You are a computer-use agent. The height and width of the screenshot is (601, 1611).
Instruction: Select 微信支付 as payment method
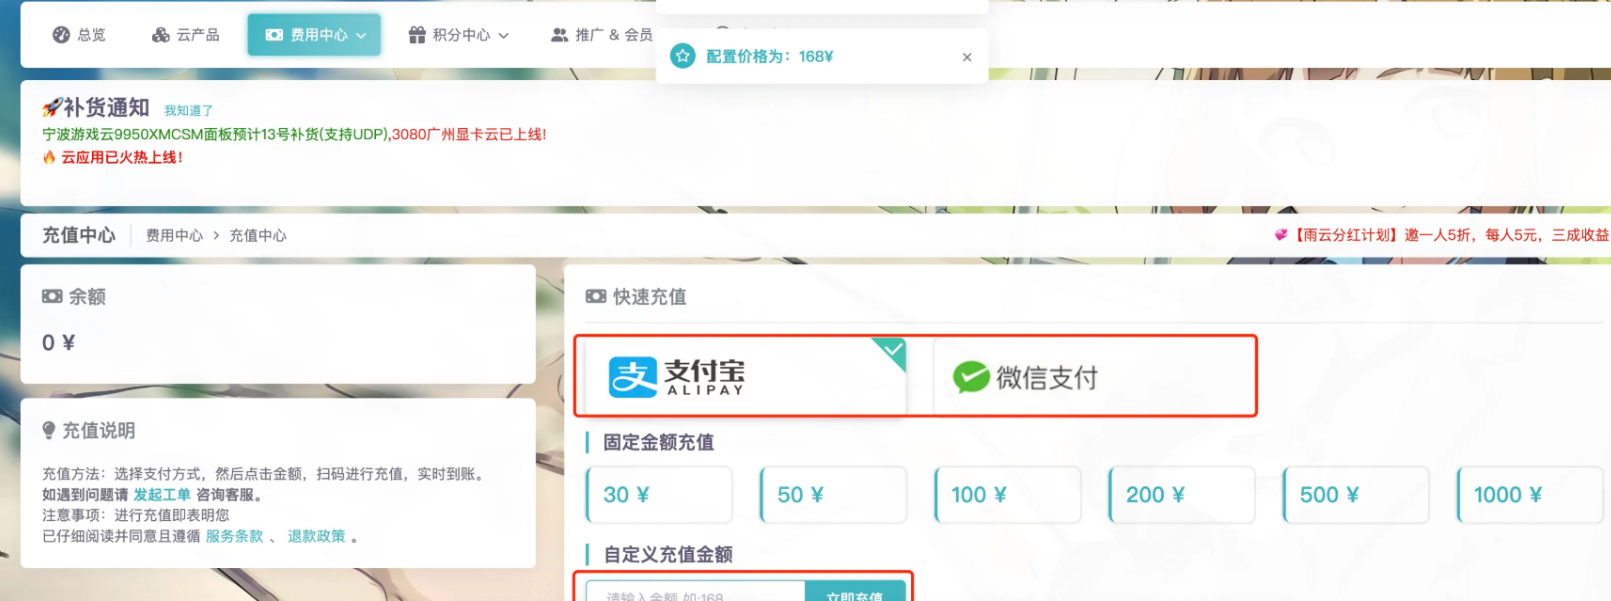(x=1093, y=376)
